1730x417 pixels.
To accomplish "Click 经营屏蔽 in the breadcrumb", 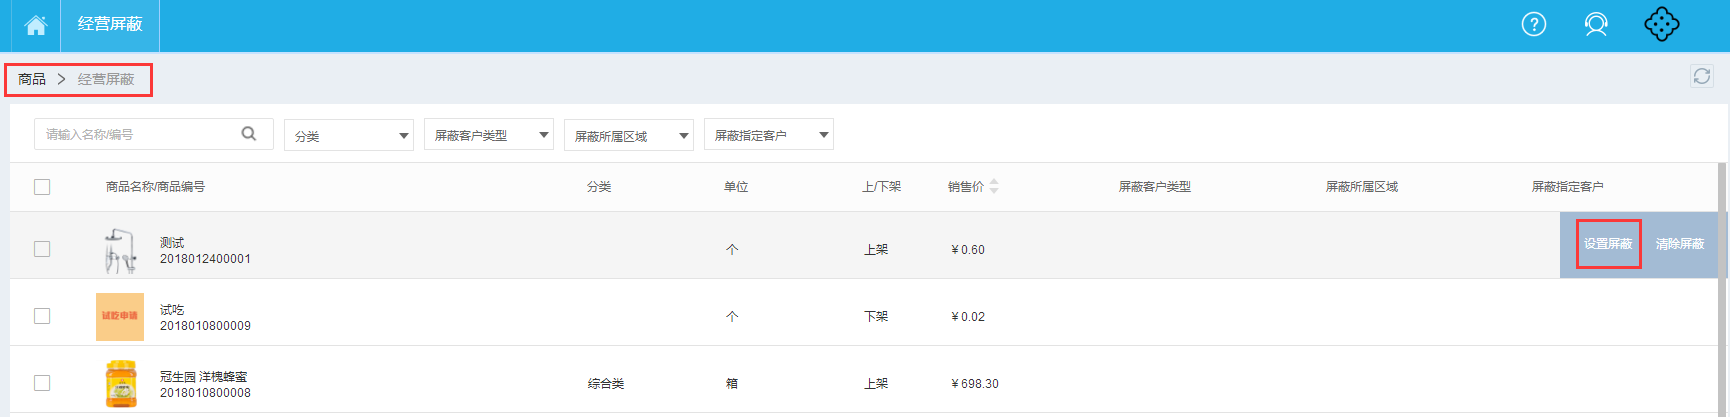I will point(106,79).
